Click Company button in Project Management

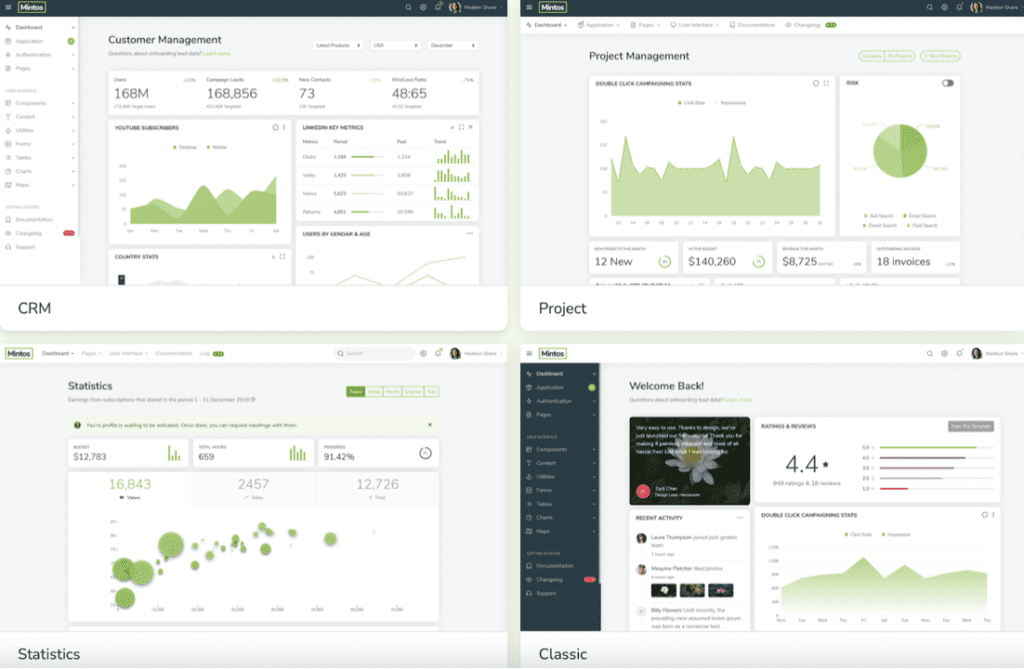[871, 56]
